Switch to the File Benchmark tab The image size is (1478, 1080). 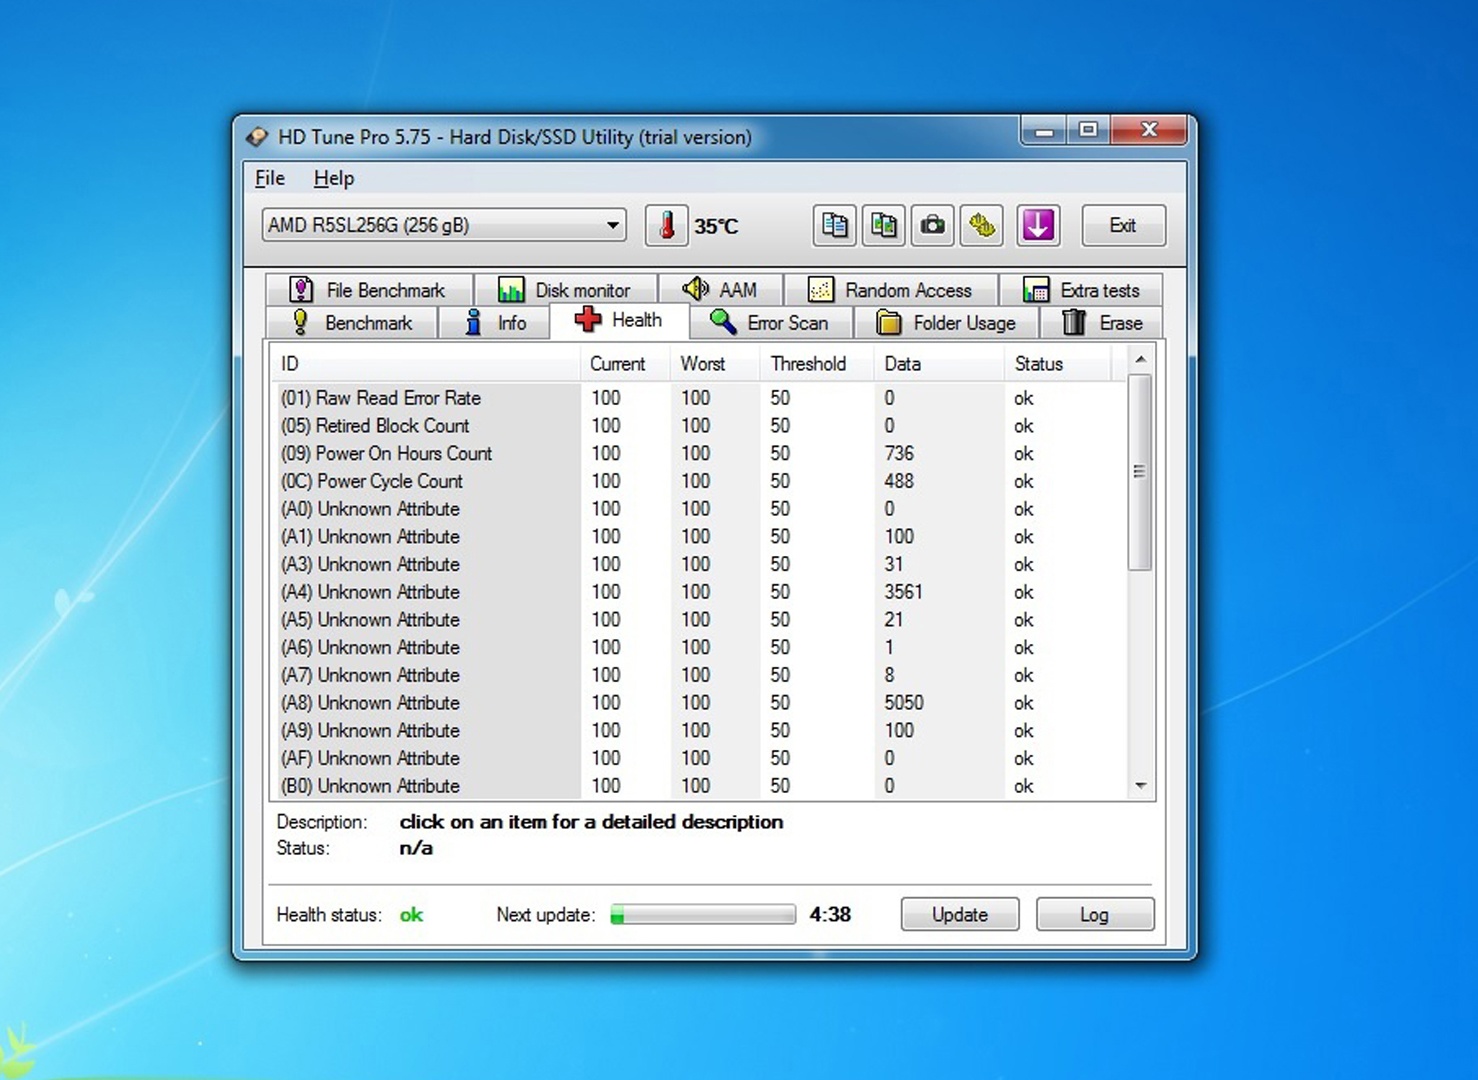pyautogui.click(x=369, y=290)
